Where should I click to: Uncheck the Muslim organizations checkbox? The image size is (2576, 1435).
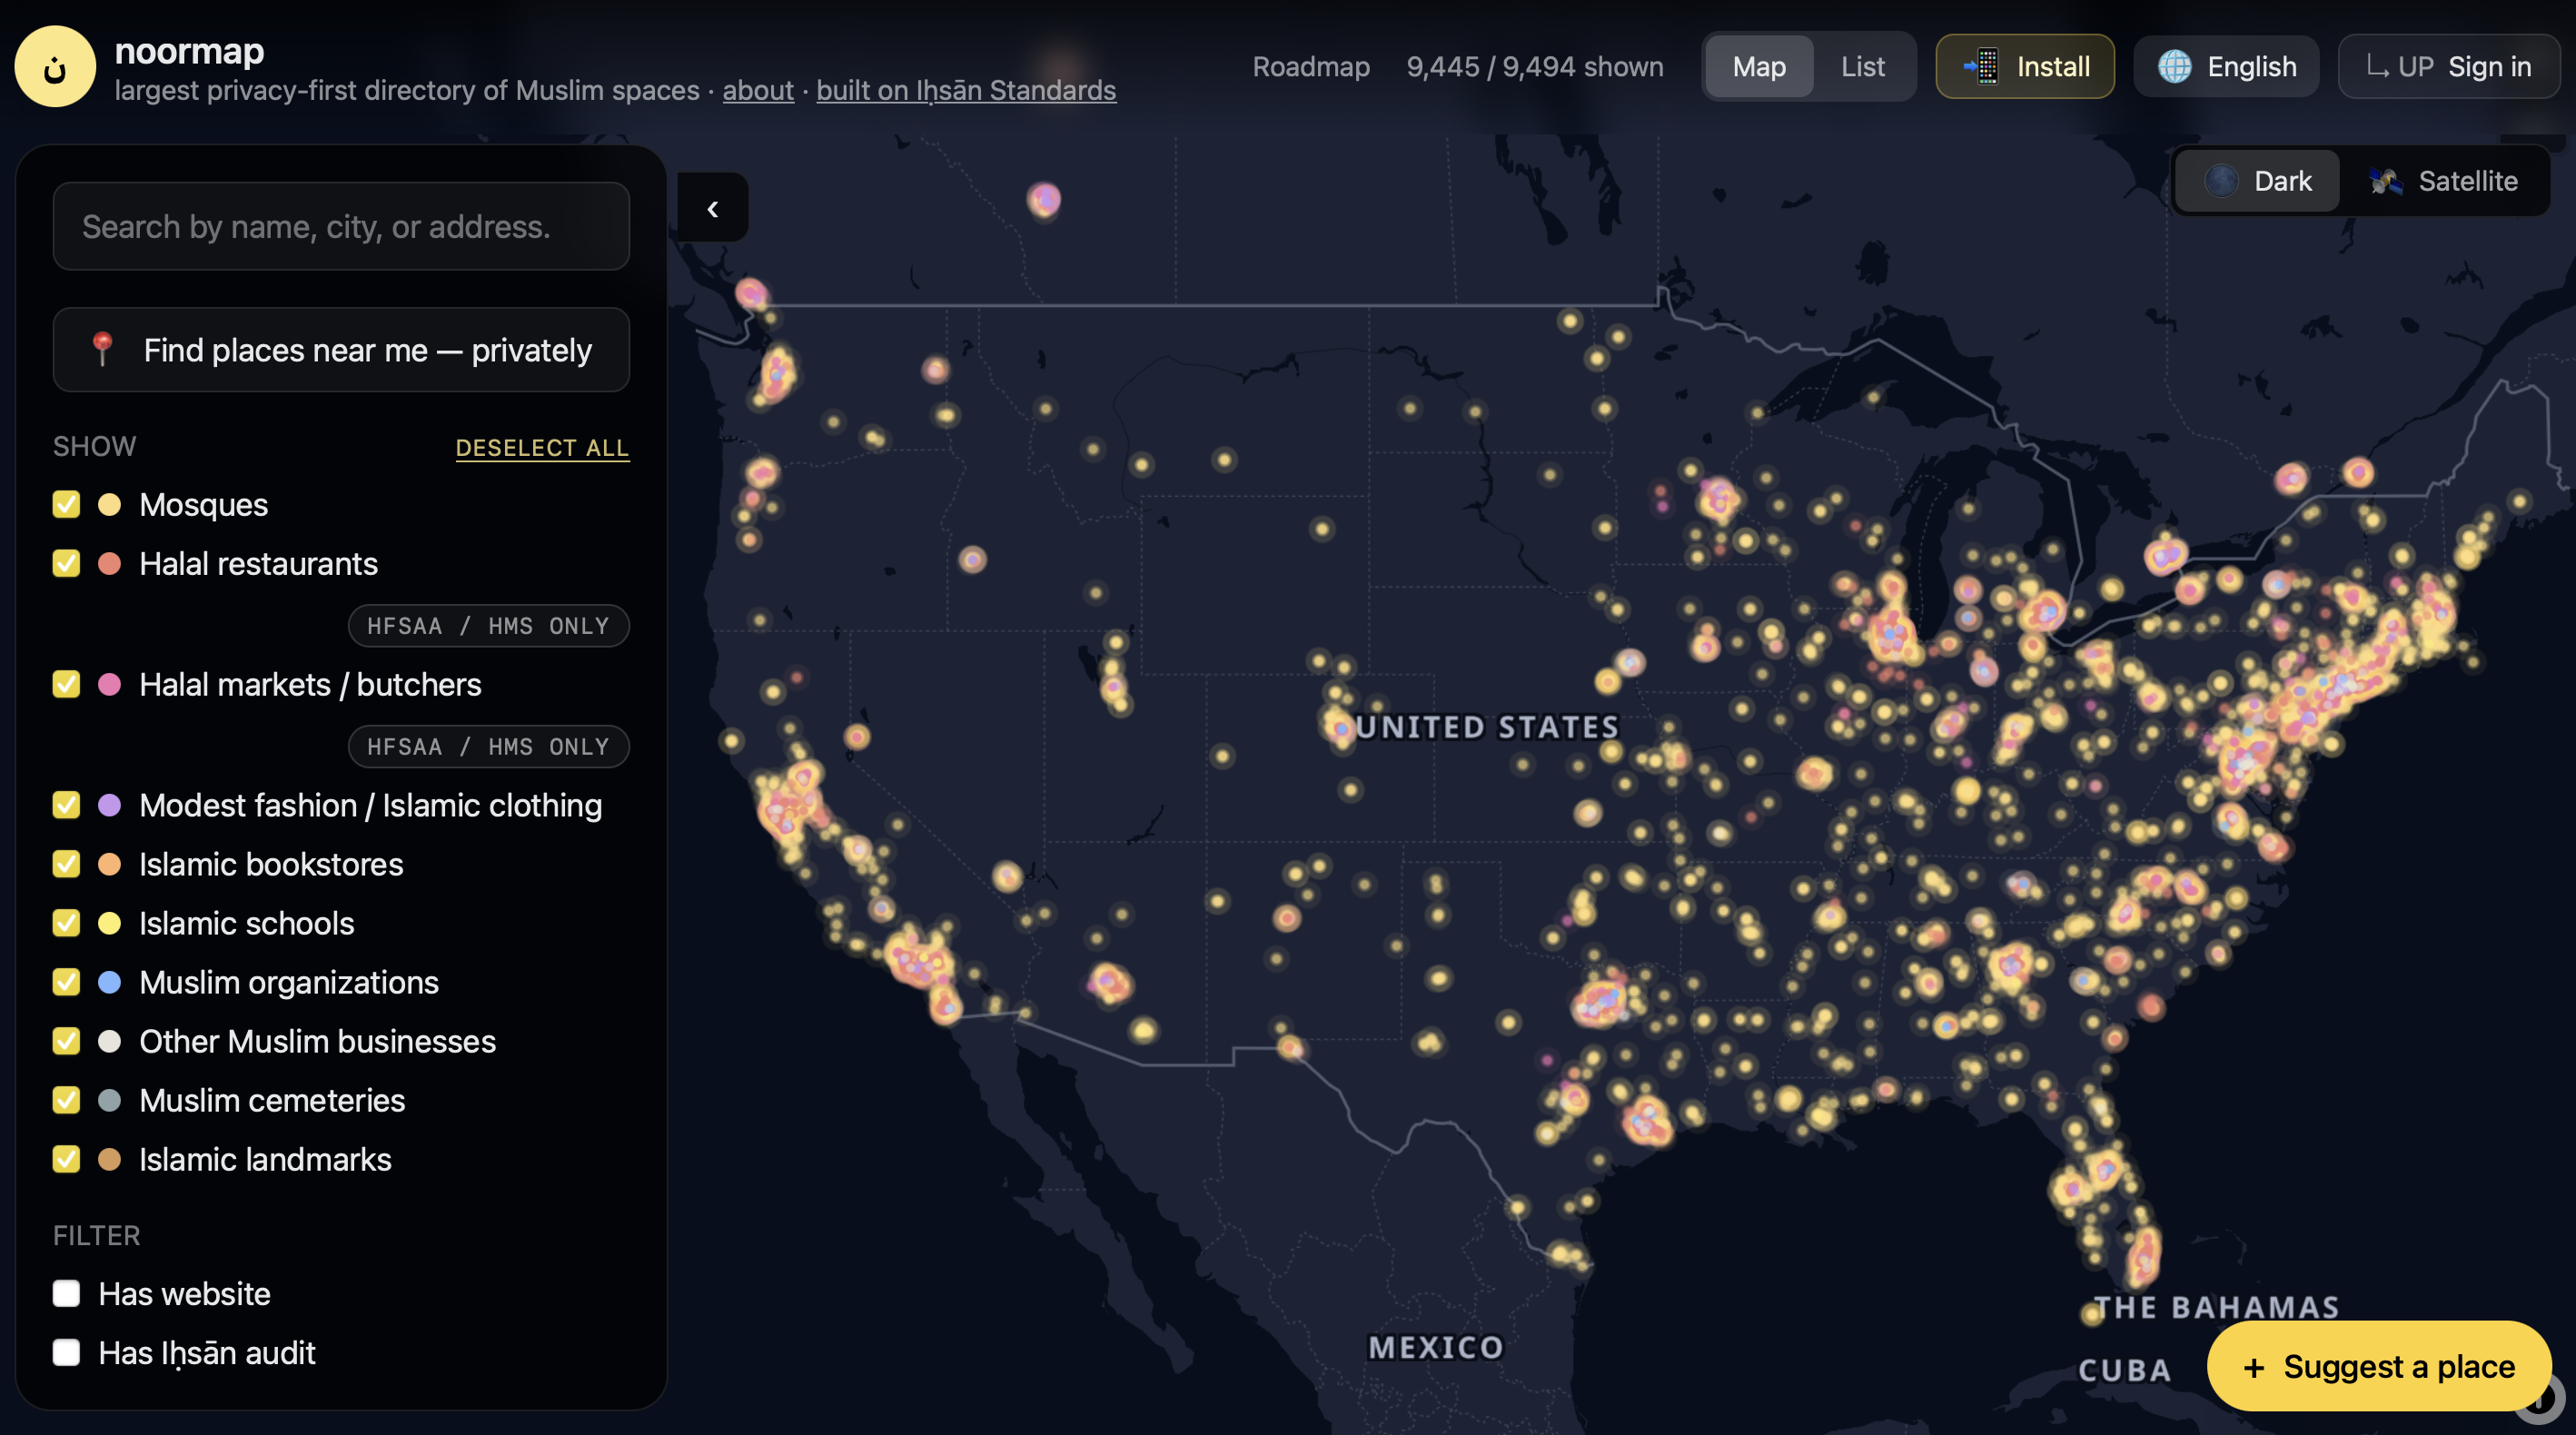(x=66, y=982)
